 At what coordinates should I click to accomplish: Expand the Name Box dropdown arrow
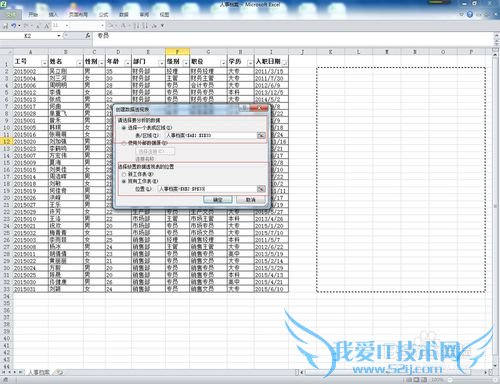coord(59,36)
